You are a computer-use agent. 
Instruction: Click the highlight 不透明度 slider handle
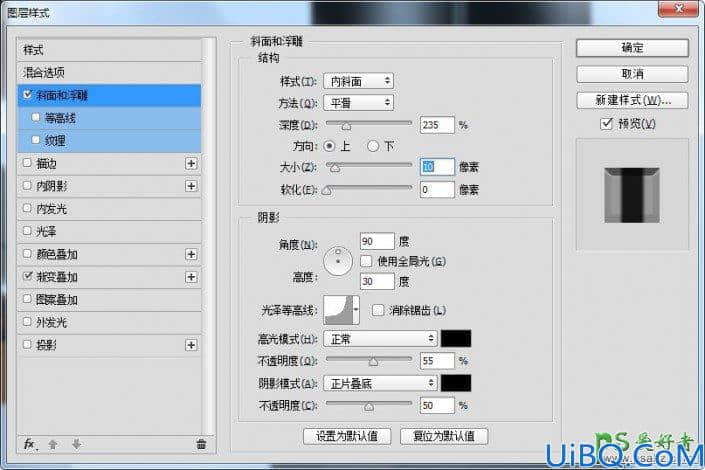[x=373, y=362]
